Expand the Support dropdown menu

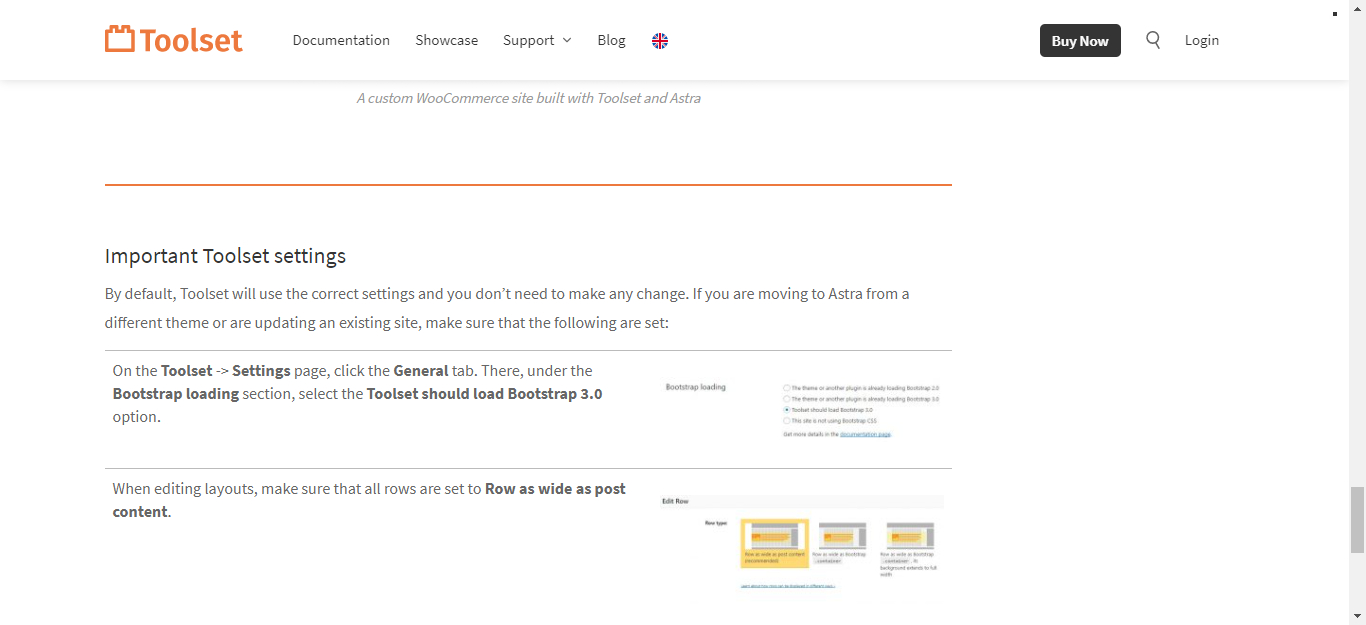(x=537, y=40)
